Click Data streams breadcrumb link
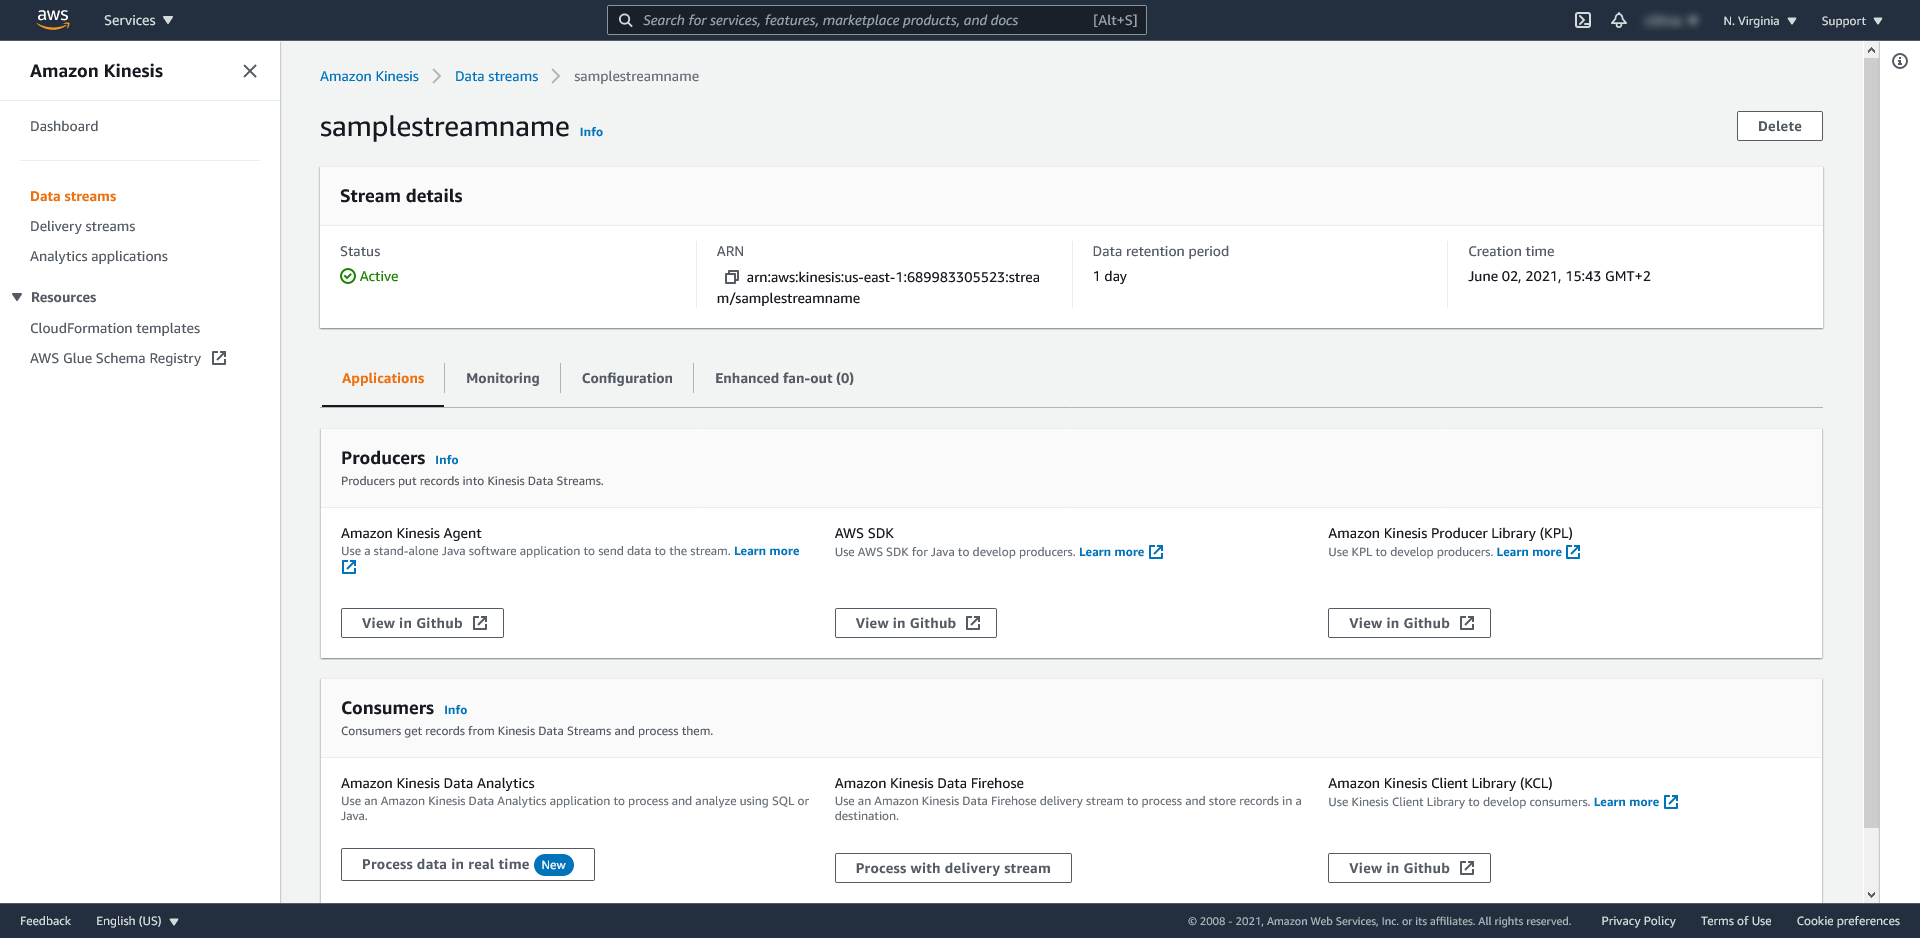 496,76
